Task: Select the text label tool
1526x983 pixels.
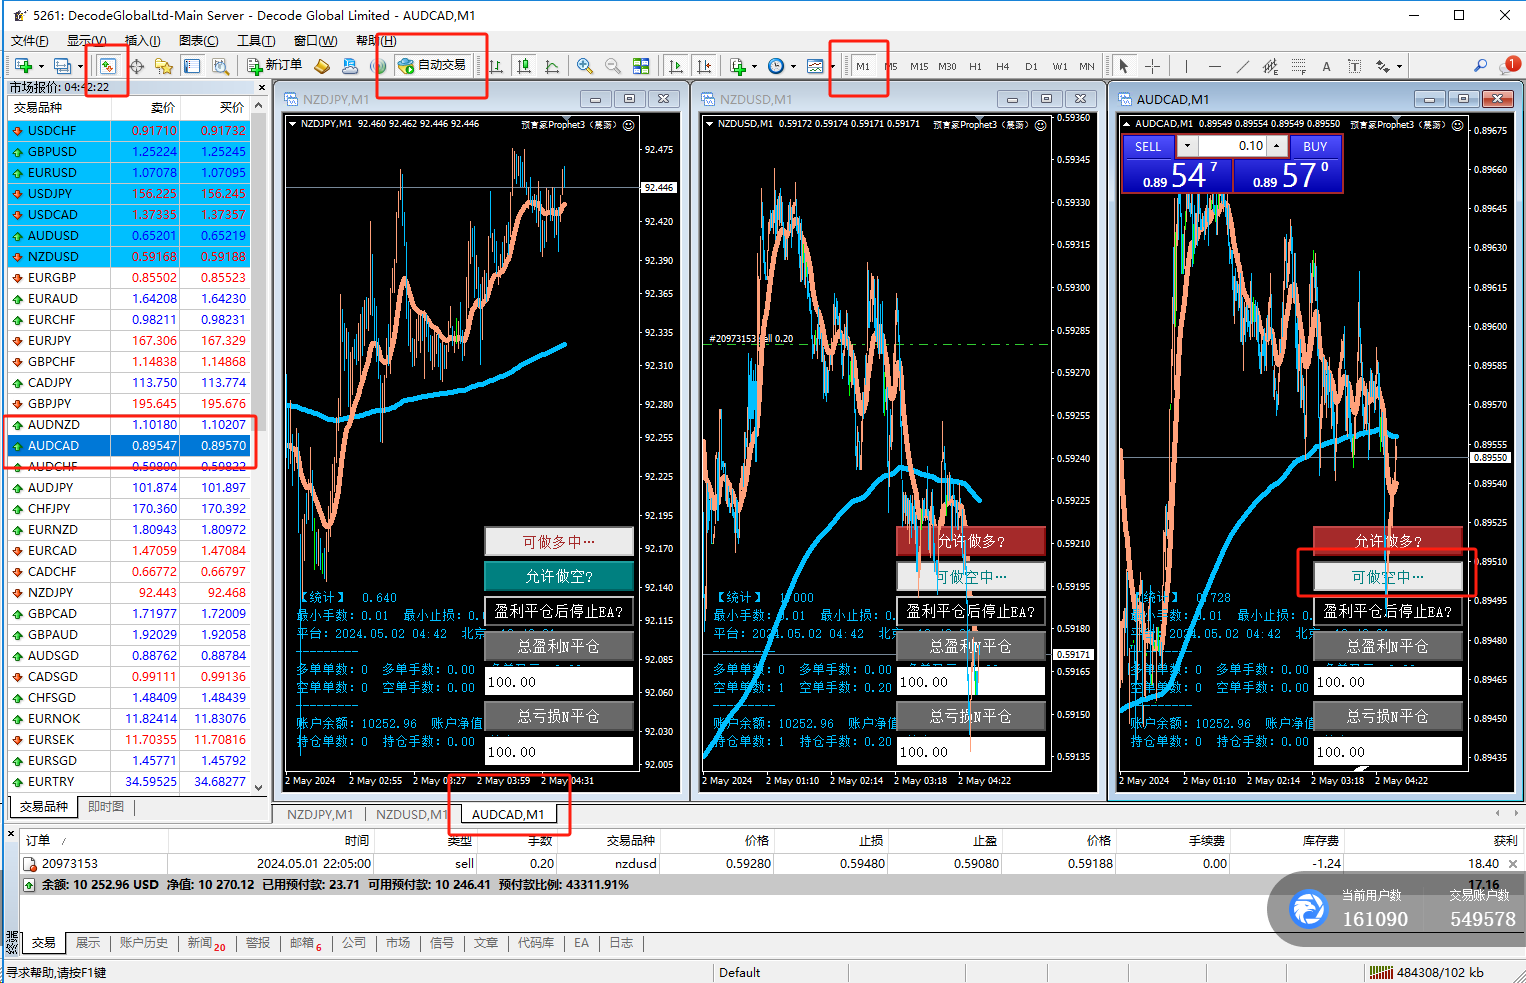Action: [1326, 66]
